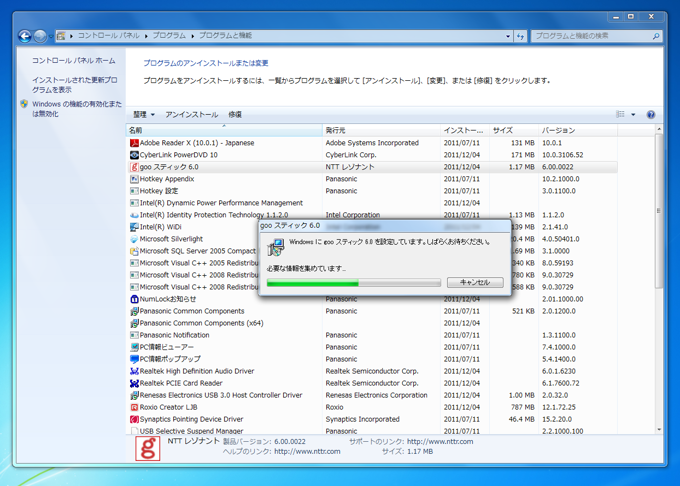Open help with the question mark icon

coord(651,114)
